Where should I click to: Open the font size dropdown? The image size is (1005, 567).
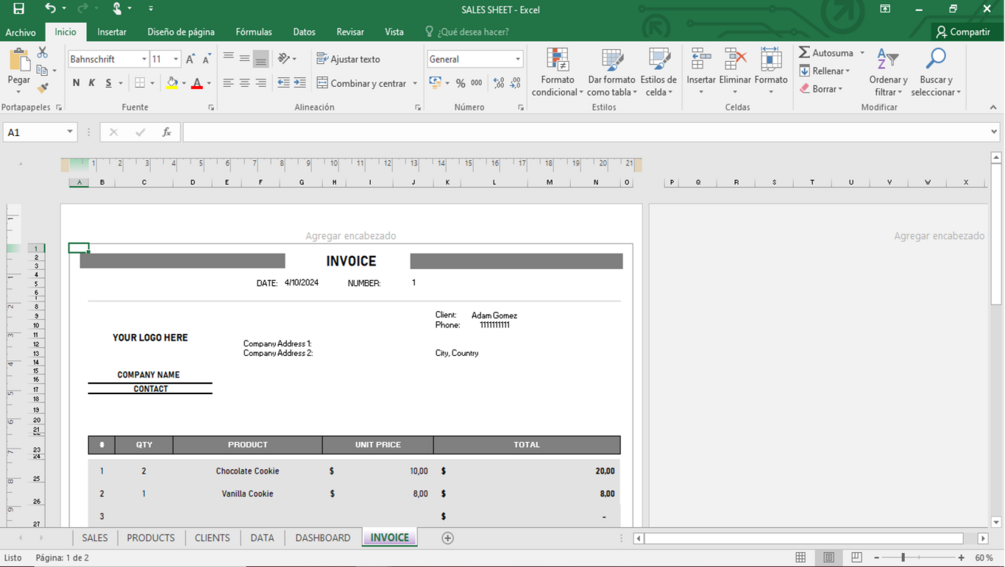[176, 59]
